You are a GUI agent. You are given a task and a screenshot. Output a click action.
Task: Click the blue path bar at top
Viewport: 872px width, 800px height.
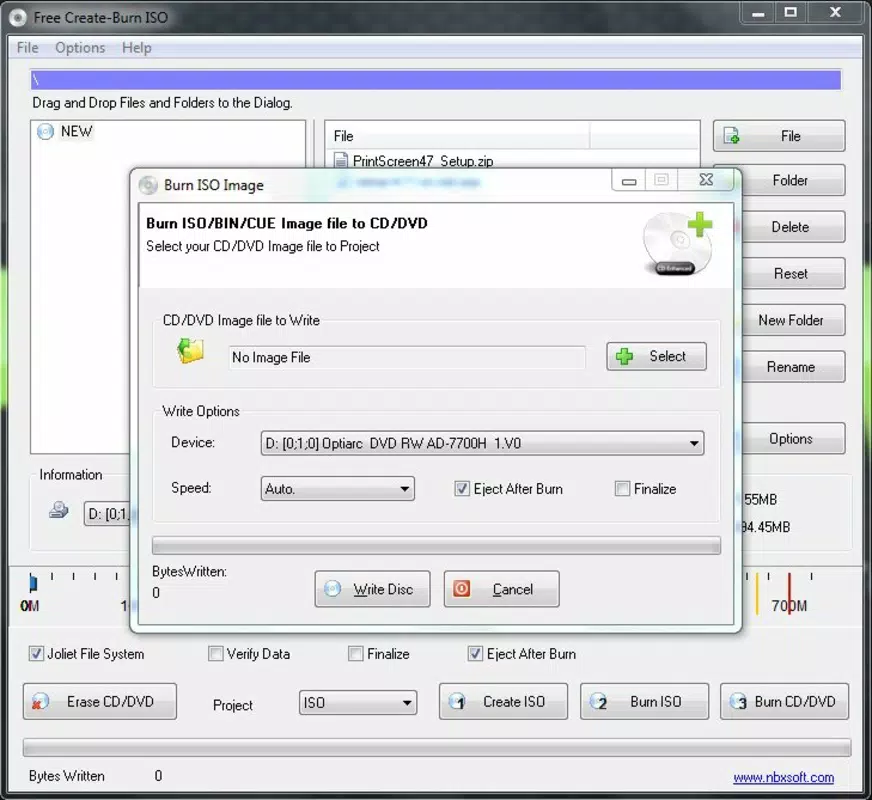[435, 80]
